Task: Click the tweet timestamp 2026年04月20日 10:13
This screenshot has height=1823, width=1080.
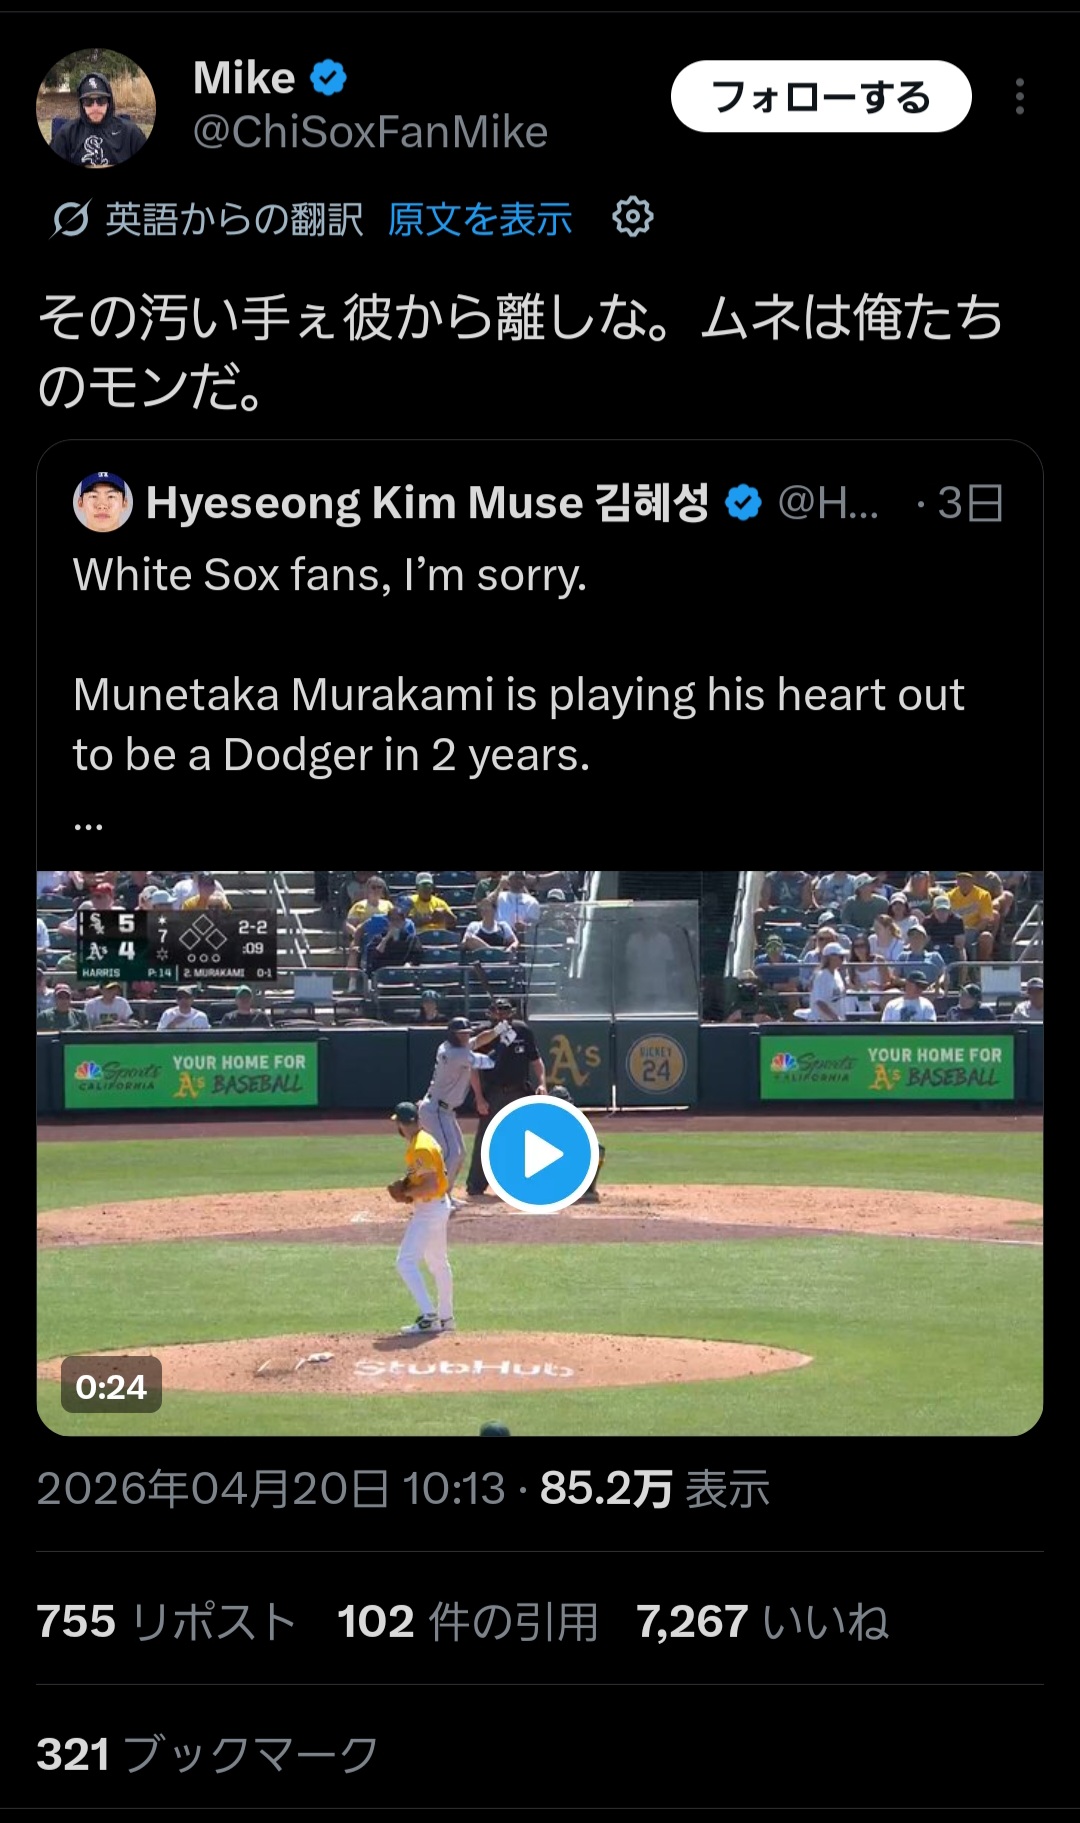Action: pos(271,1488)
